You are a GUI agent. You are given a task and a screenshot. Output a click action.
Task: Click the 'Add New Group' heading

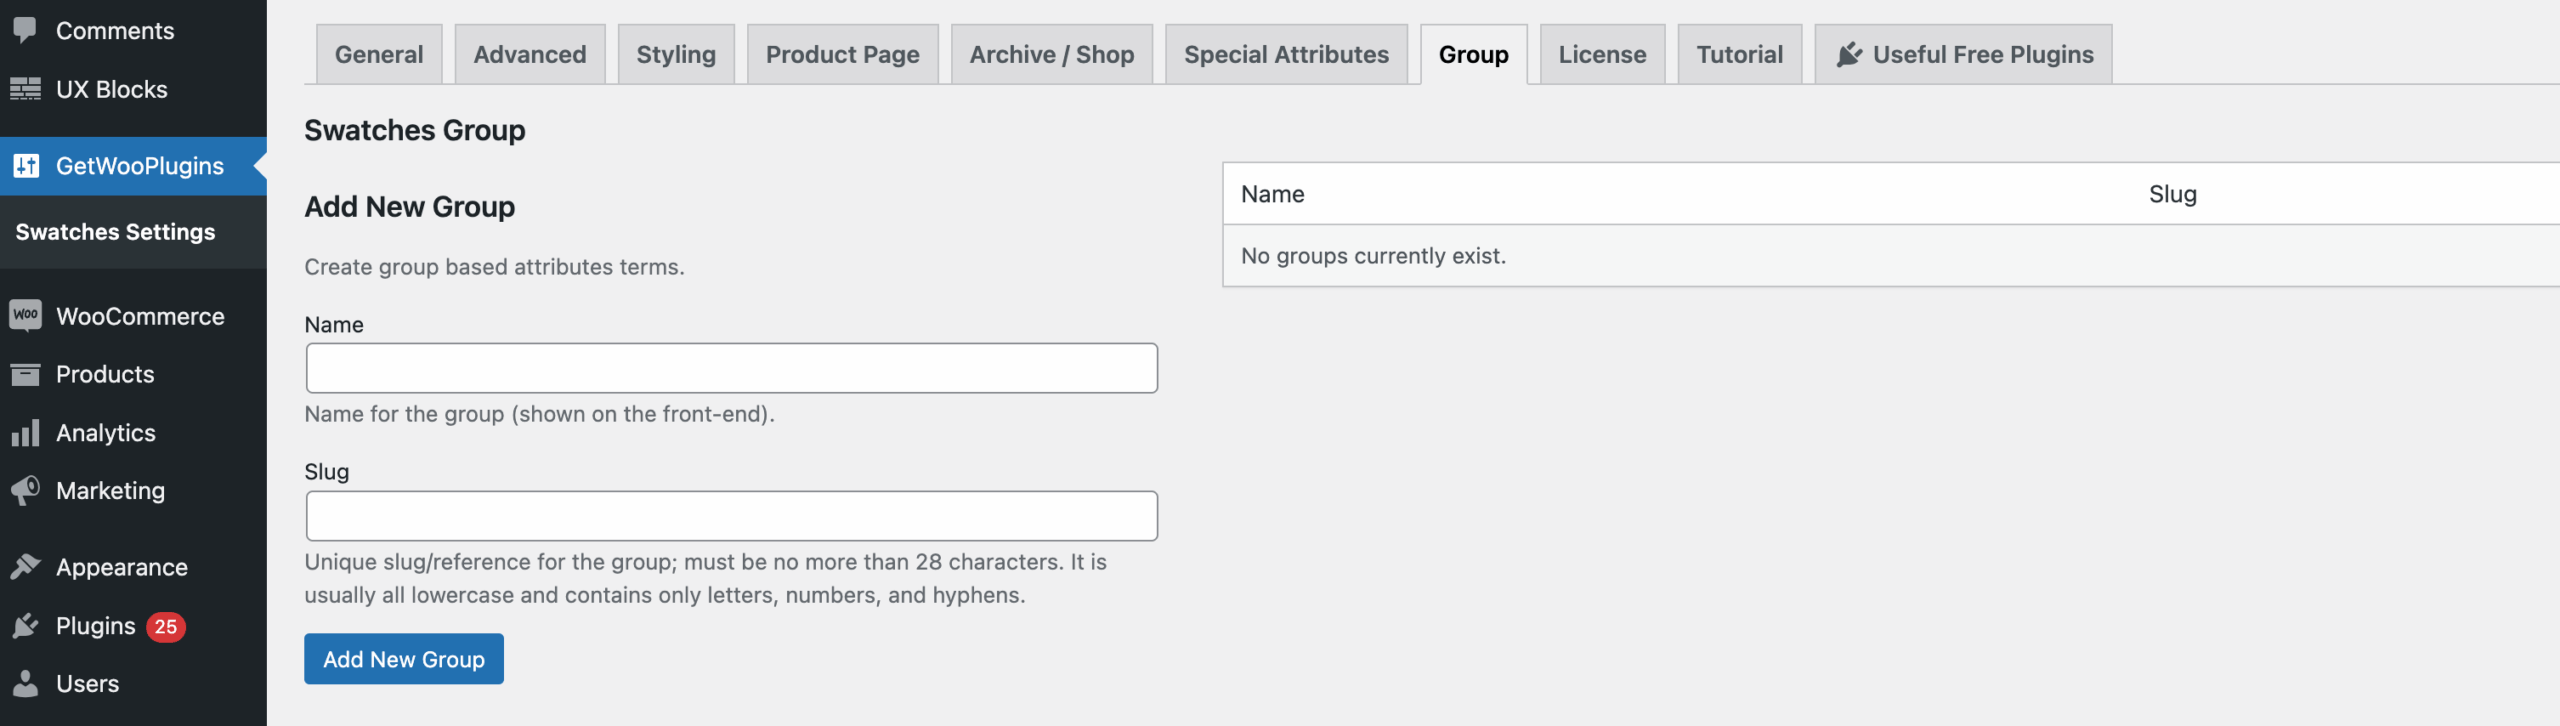click(410, 207)
